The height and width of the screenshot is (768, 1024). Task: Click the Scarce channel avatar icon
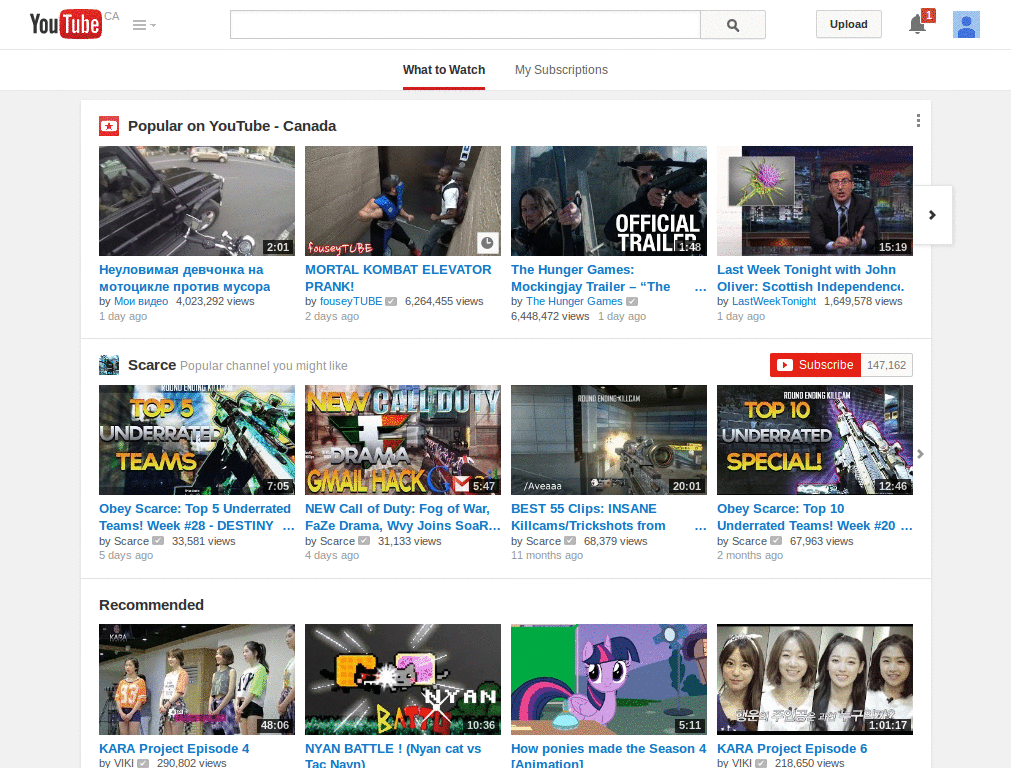109,365
